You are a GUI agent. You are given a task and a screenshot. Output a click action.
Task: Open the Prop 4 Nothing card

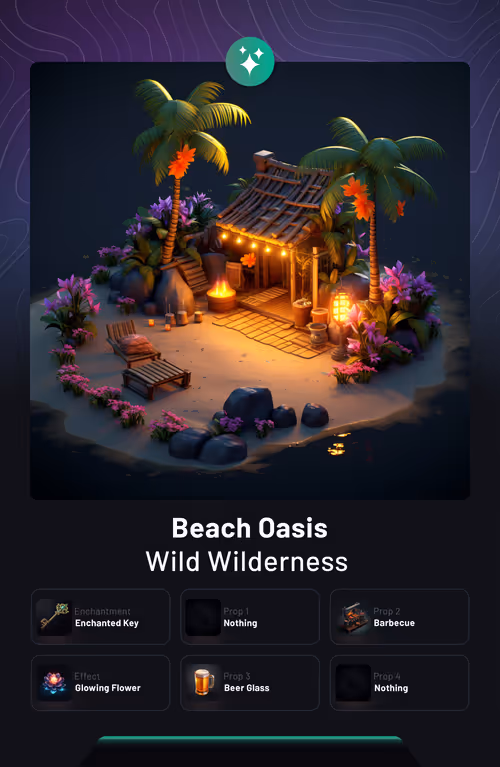[400, 683]
